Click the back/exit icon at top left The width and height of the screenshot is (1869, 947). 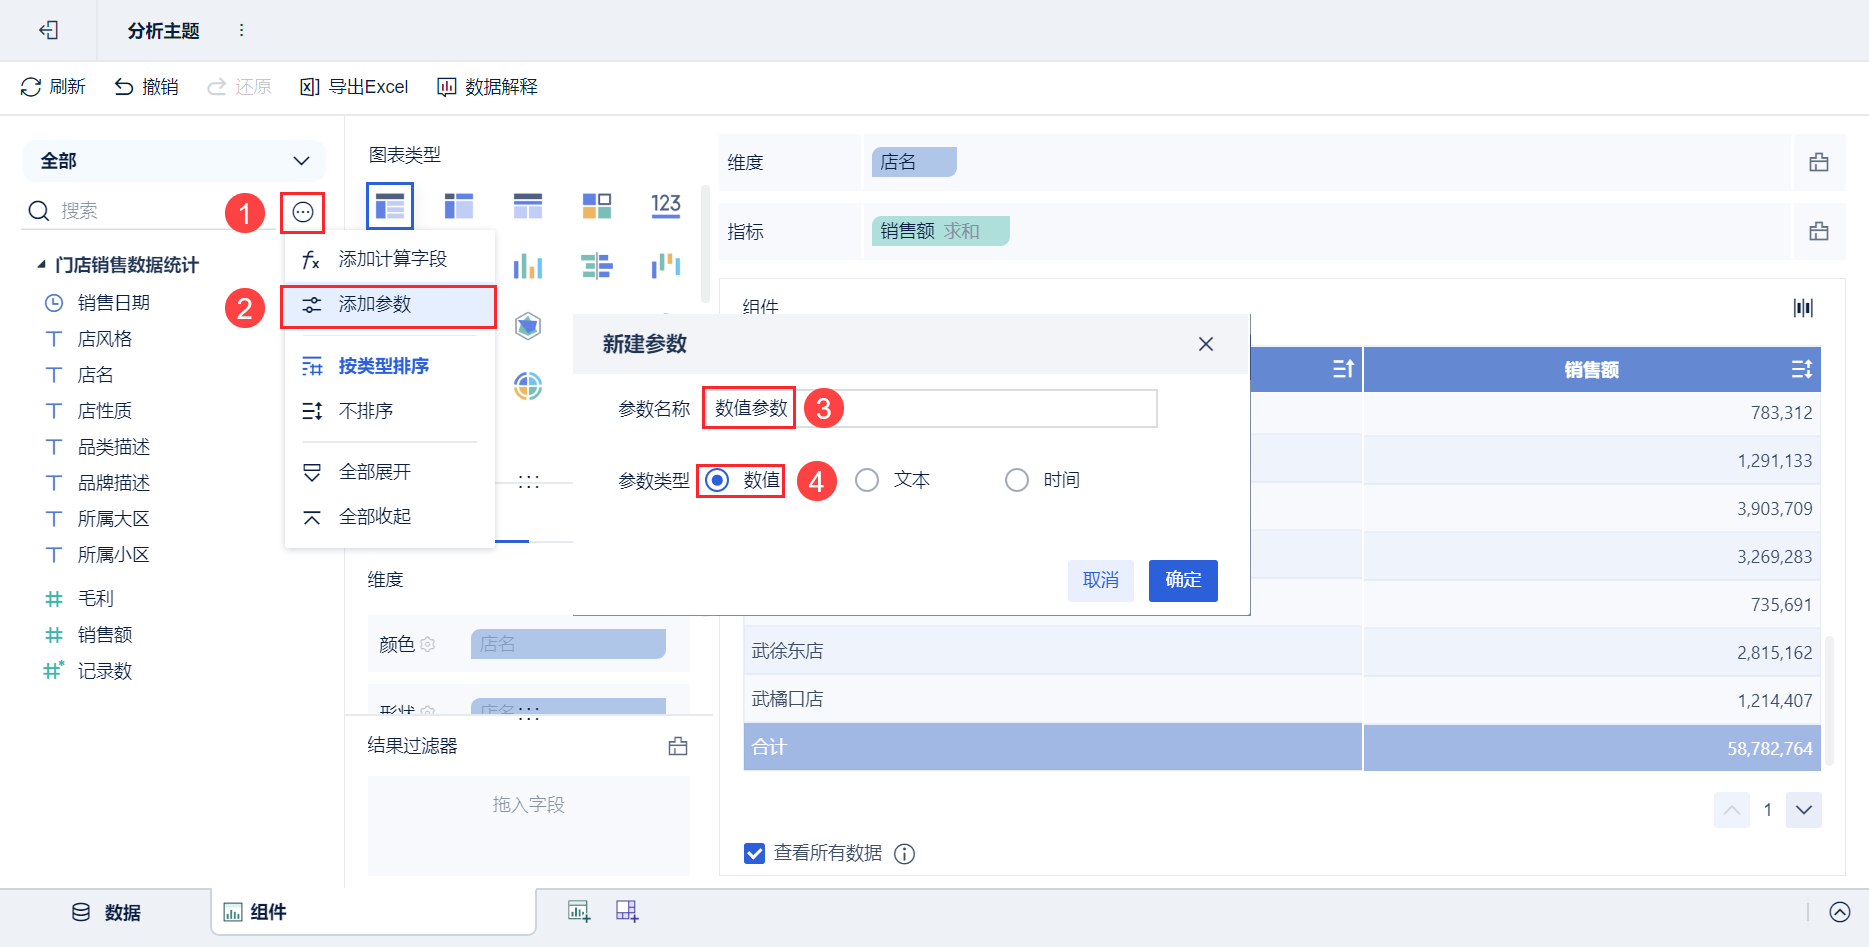[48, 30]
